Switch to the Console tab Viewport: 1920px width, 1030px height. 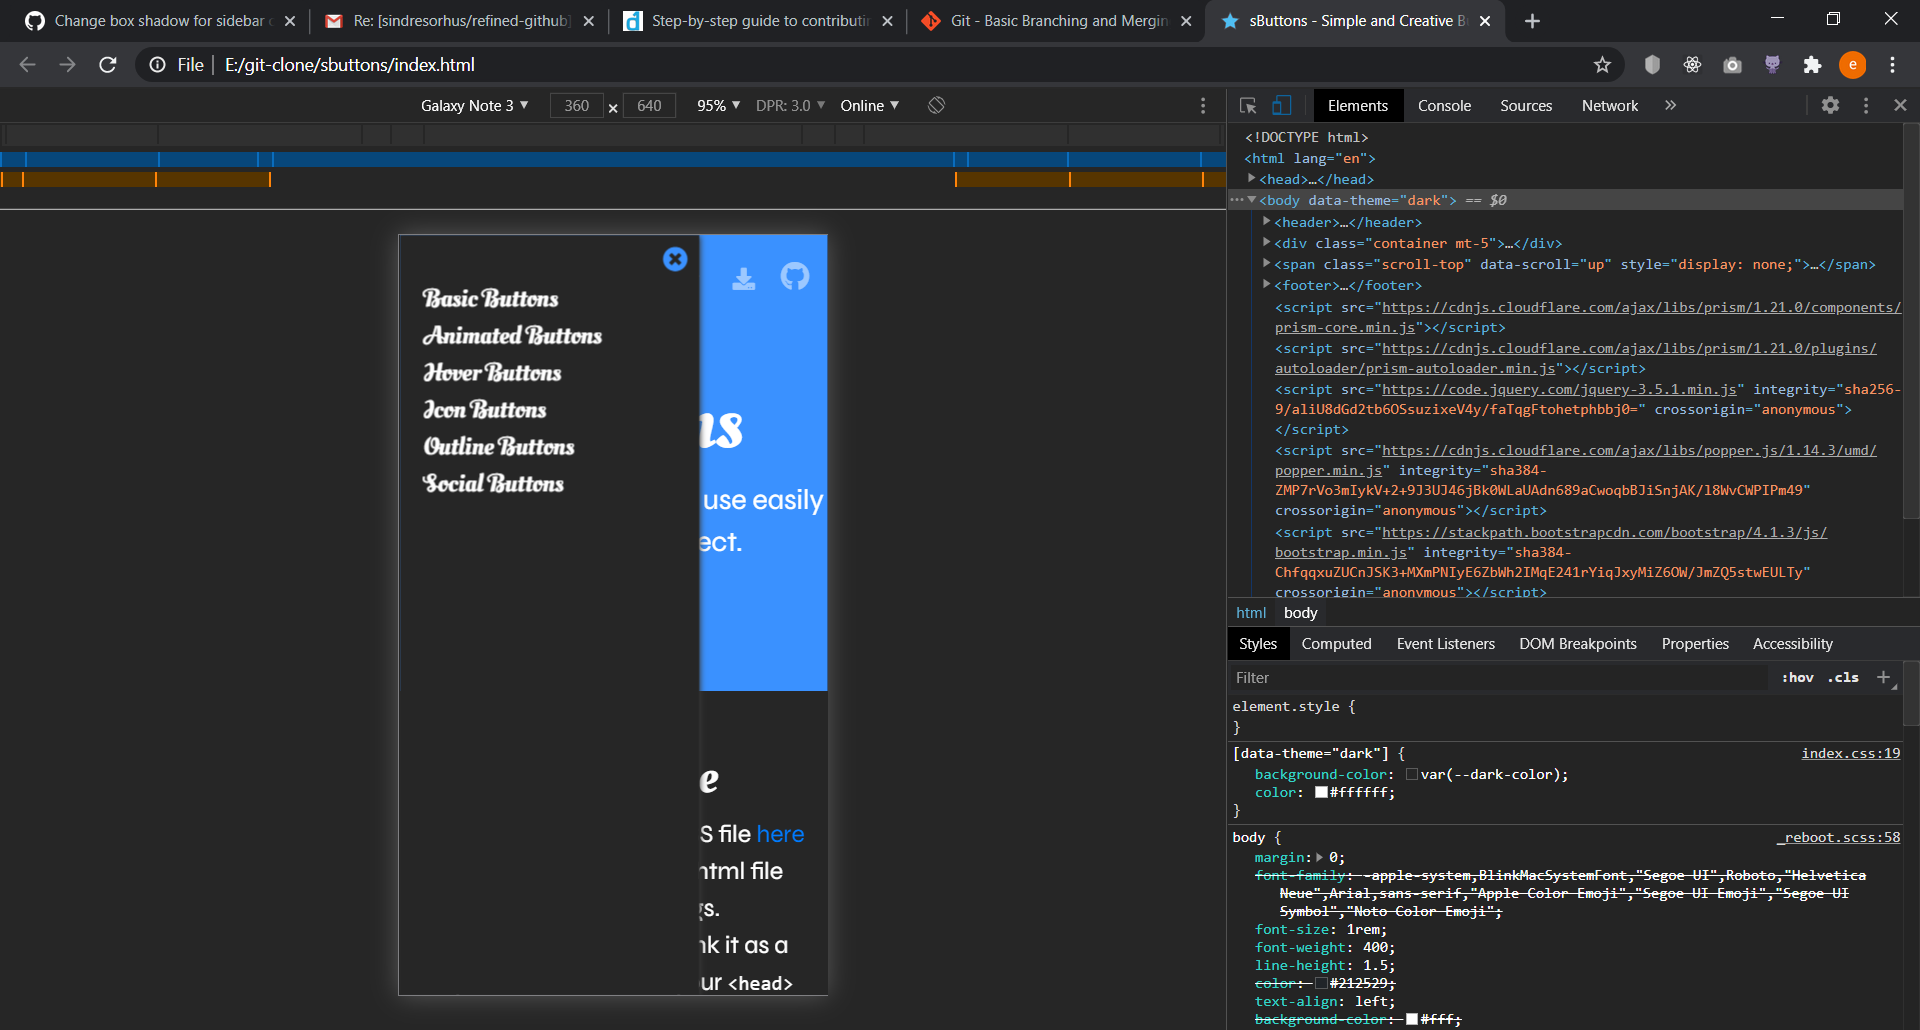point(1444,105)
